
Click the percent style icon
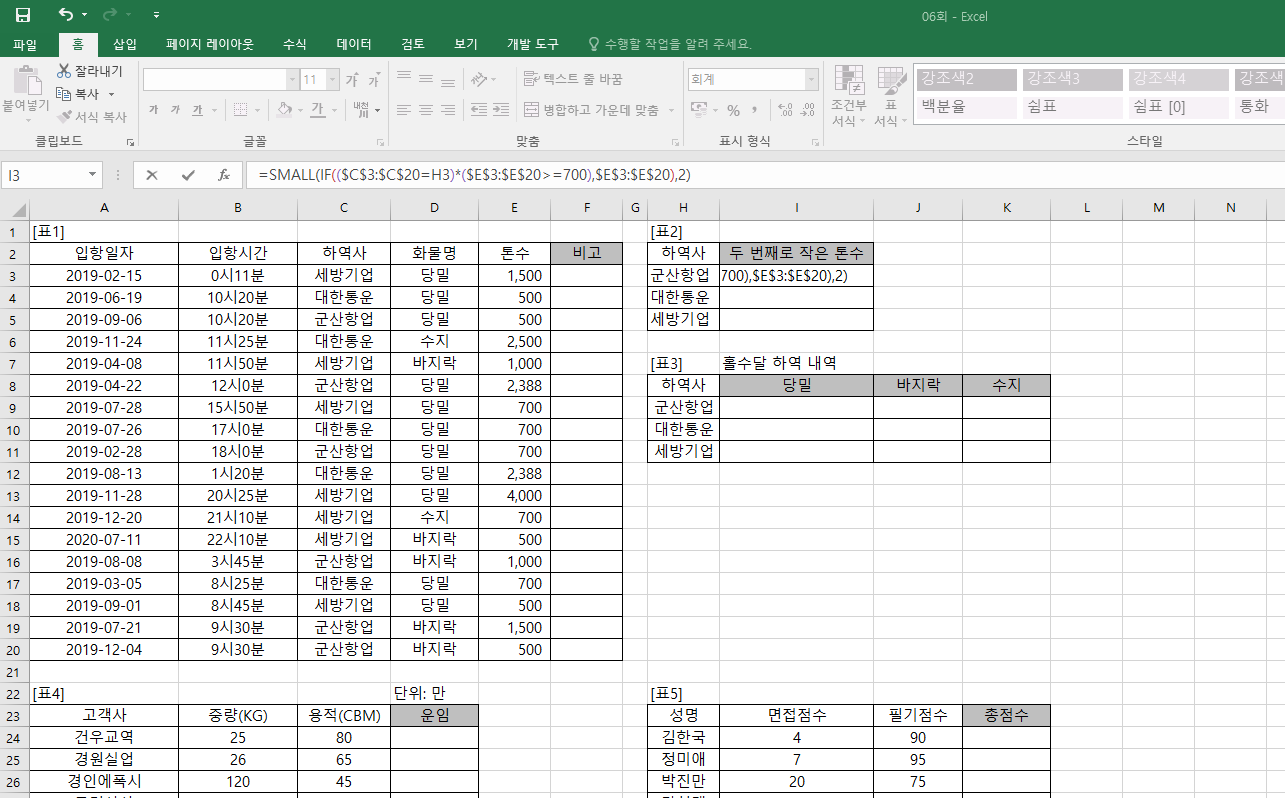pos(733,110)
